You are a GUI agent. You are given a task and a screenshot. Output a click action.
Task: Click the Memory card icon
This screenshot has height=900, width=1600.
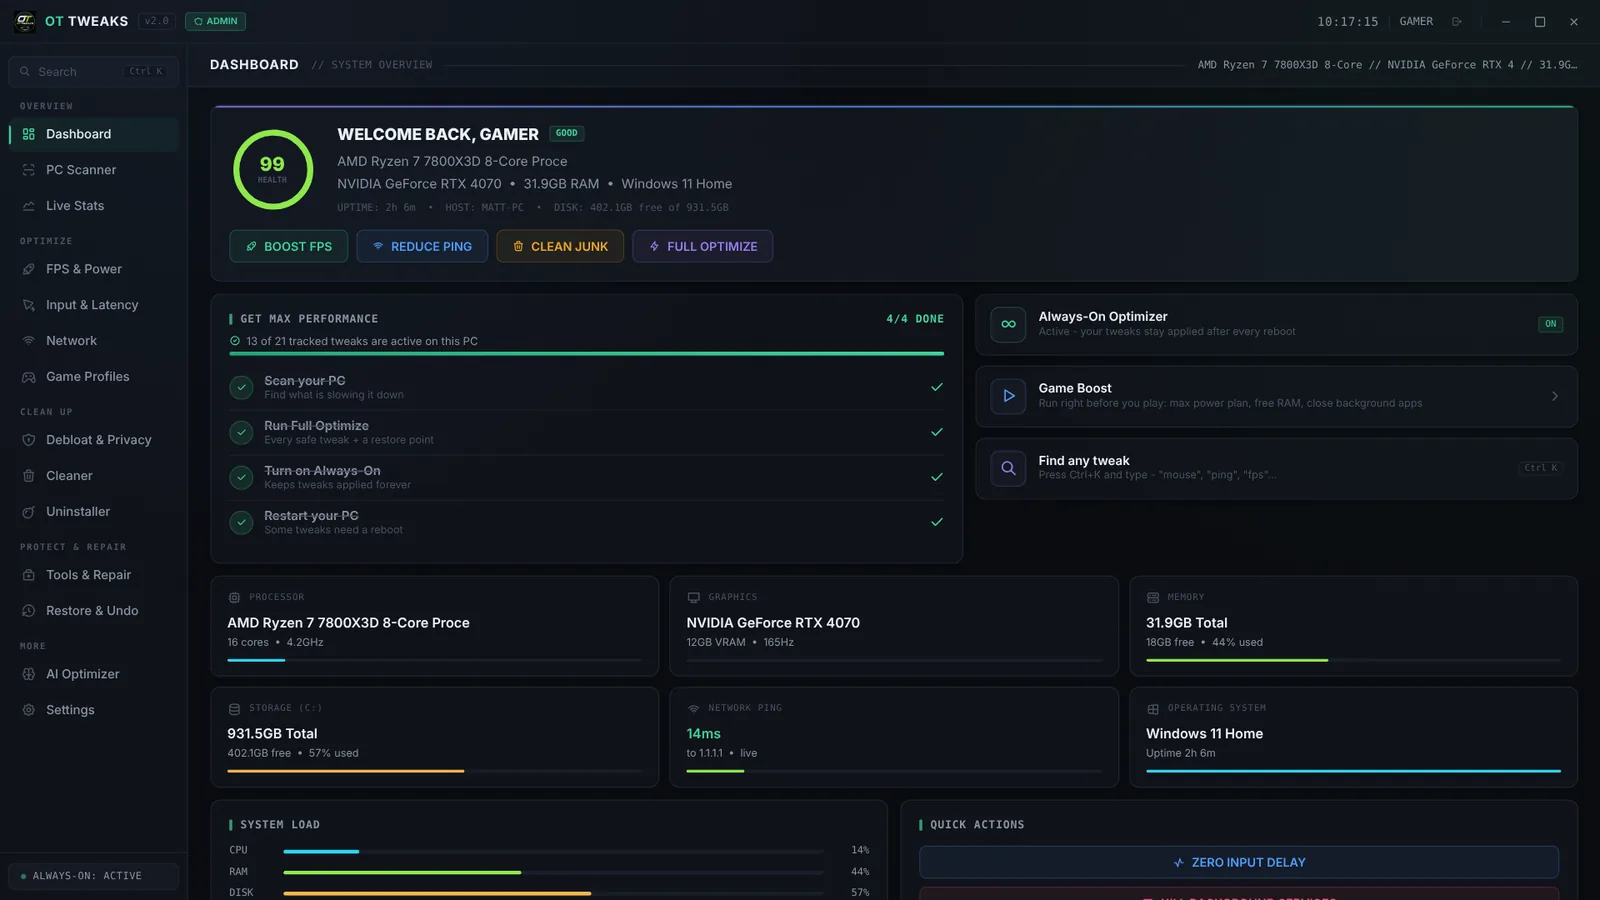[1153, 597]
